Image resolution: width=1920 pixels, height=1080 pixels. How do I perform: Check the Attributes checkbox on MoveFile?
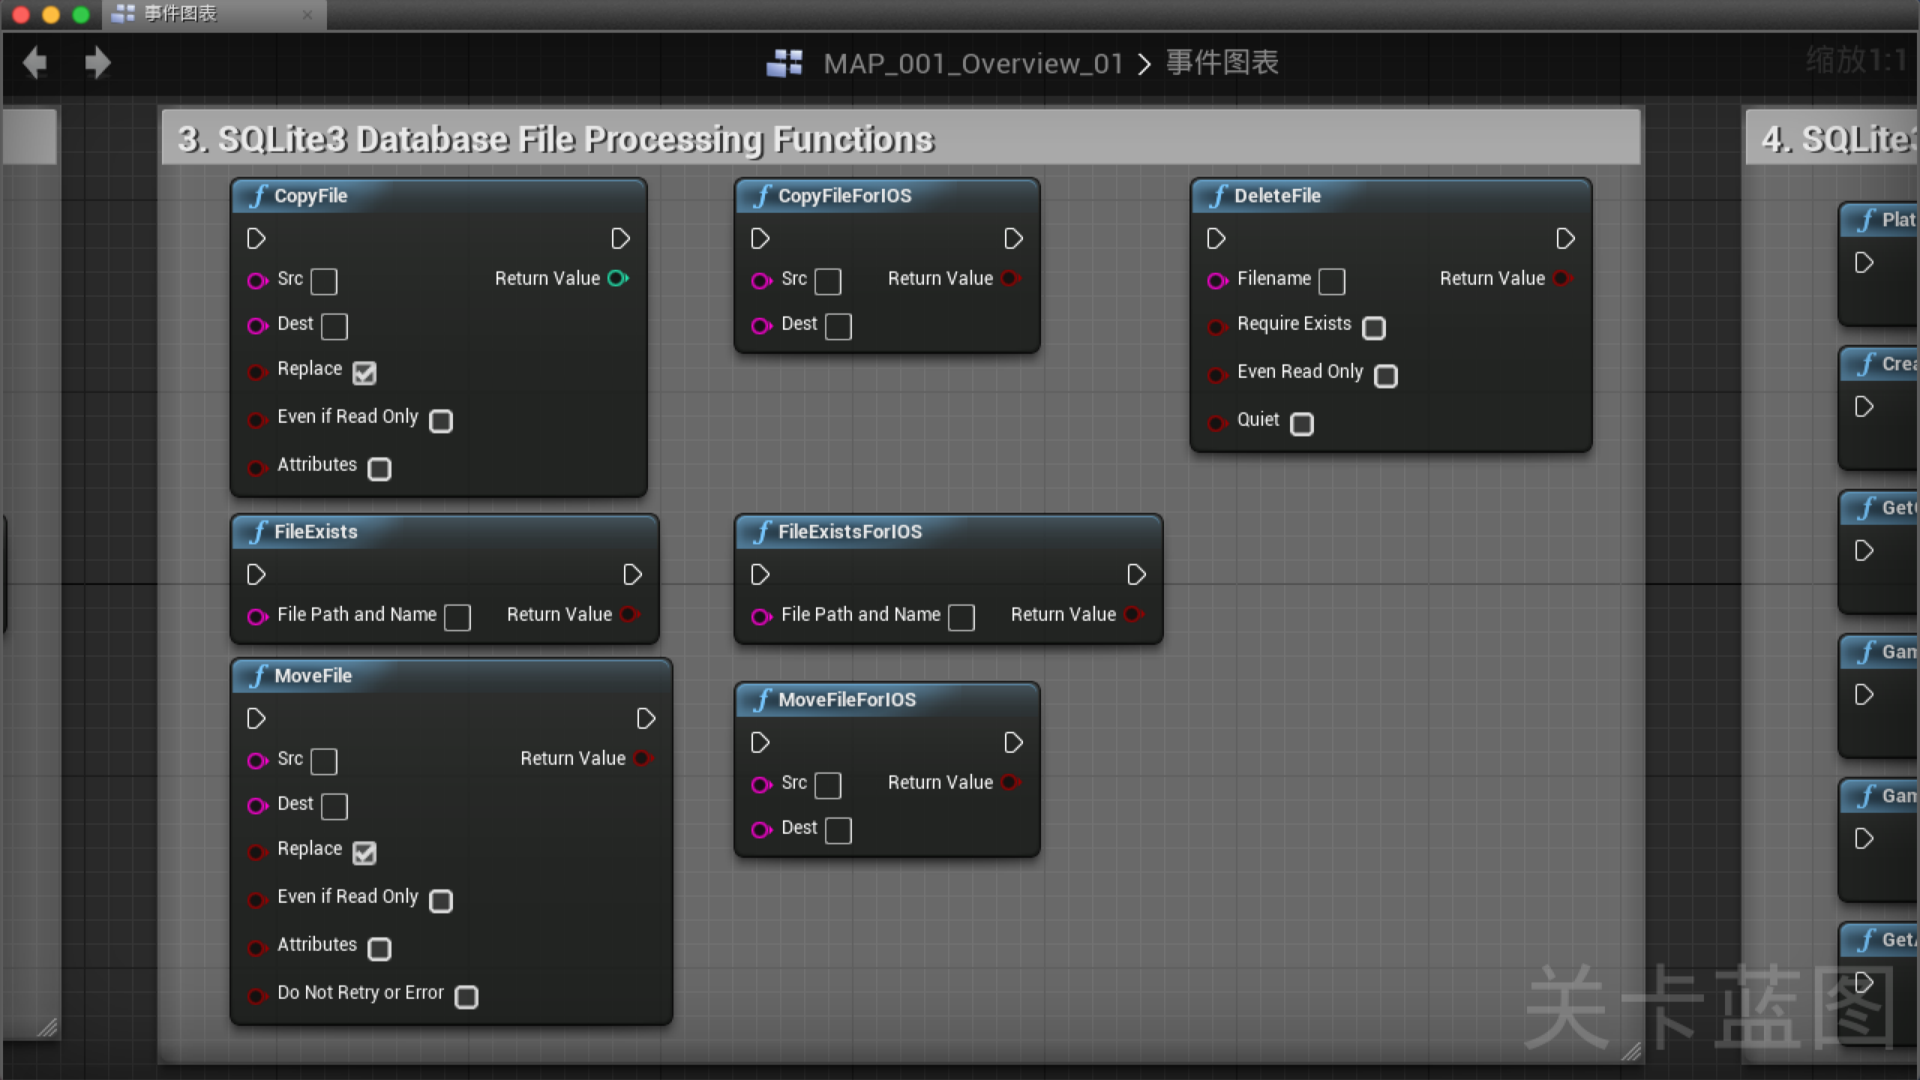tap(379, 949)
